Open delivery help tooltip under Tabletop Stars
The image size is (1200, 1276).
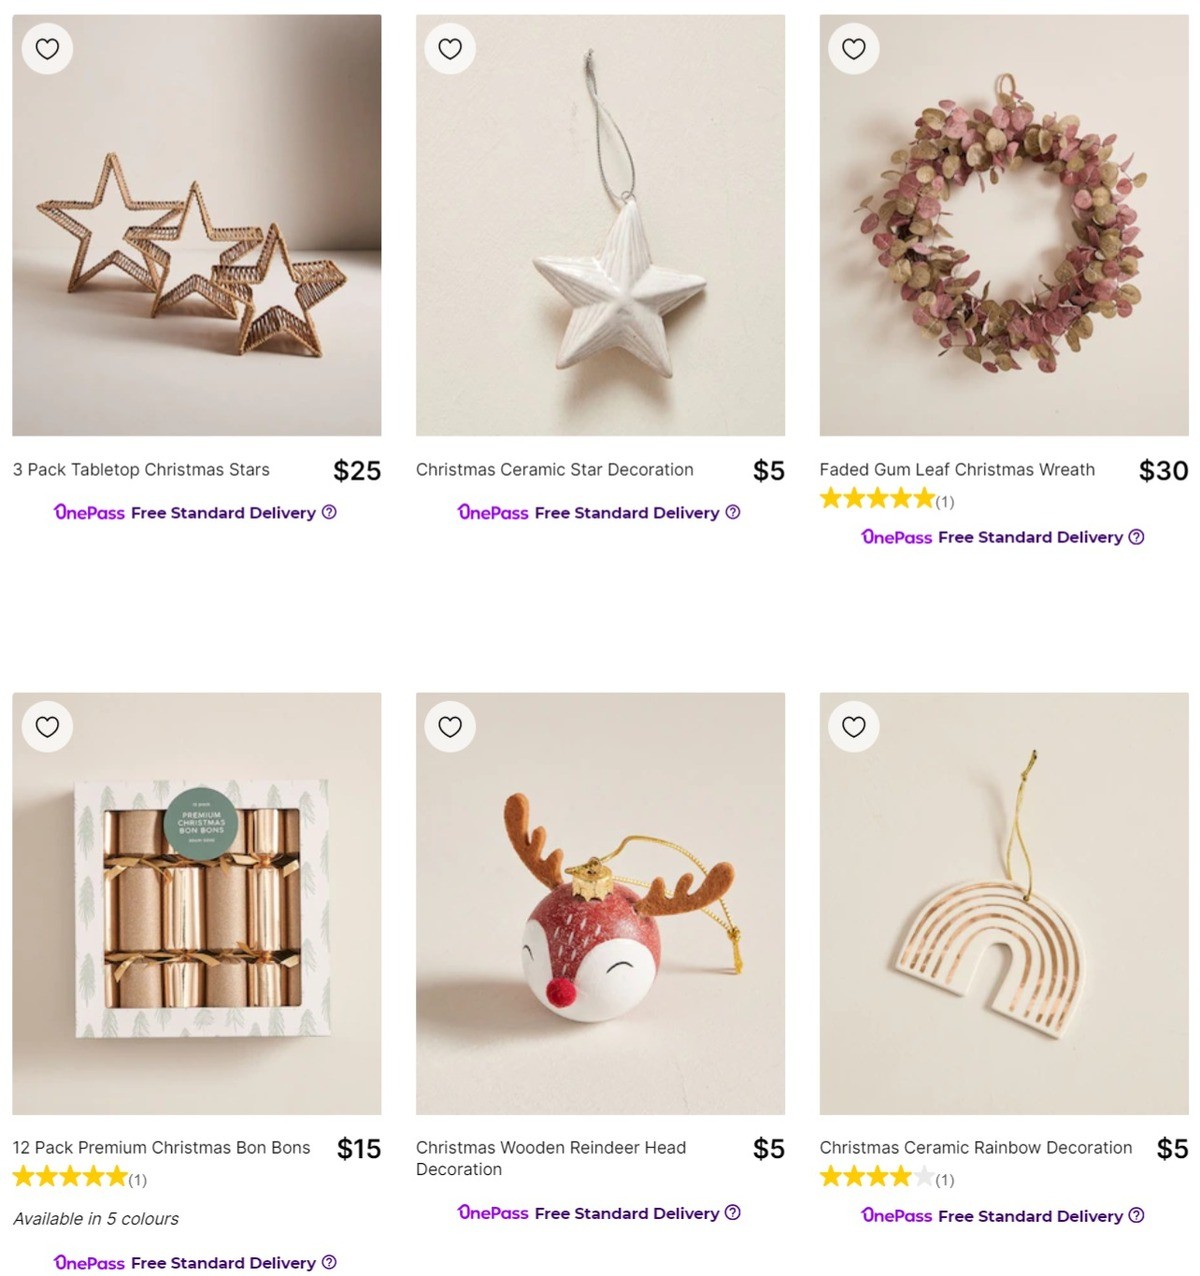[x=330, y=512]
